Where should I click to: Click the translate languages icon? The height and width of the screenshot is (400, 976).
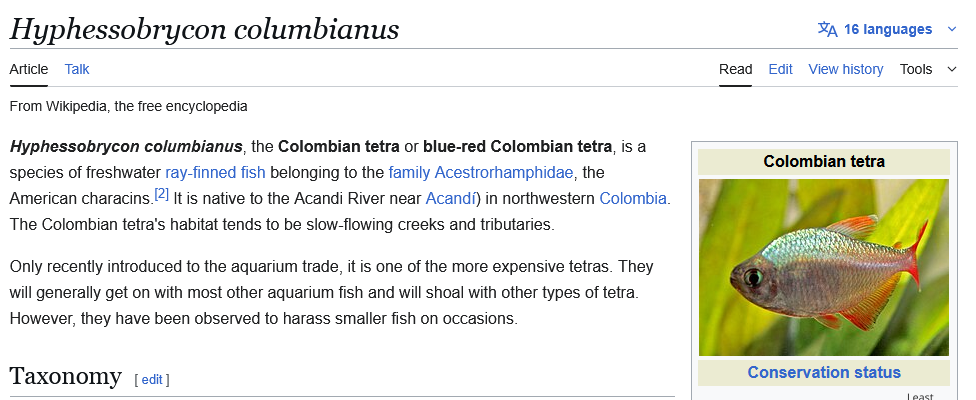click(x=827, y=29)
